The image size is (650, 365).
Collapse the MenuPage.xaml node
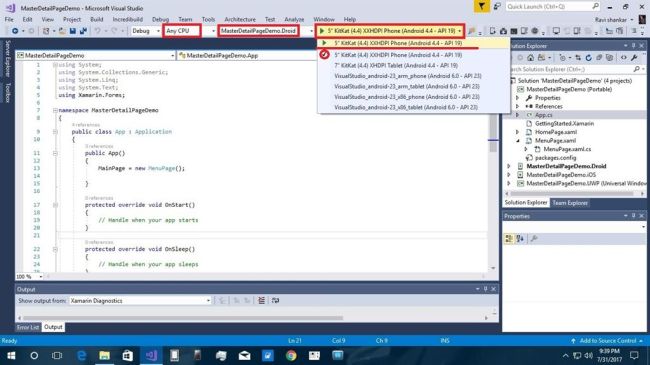tap(518, 141)
